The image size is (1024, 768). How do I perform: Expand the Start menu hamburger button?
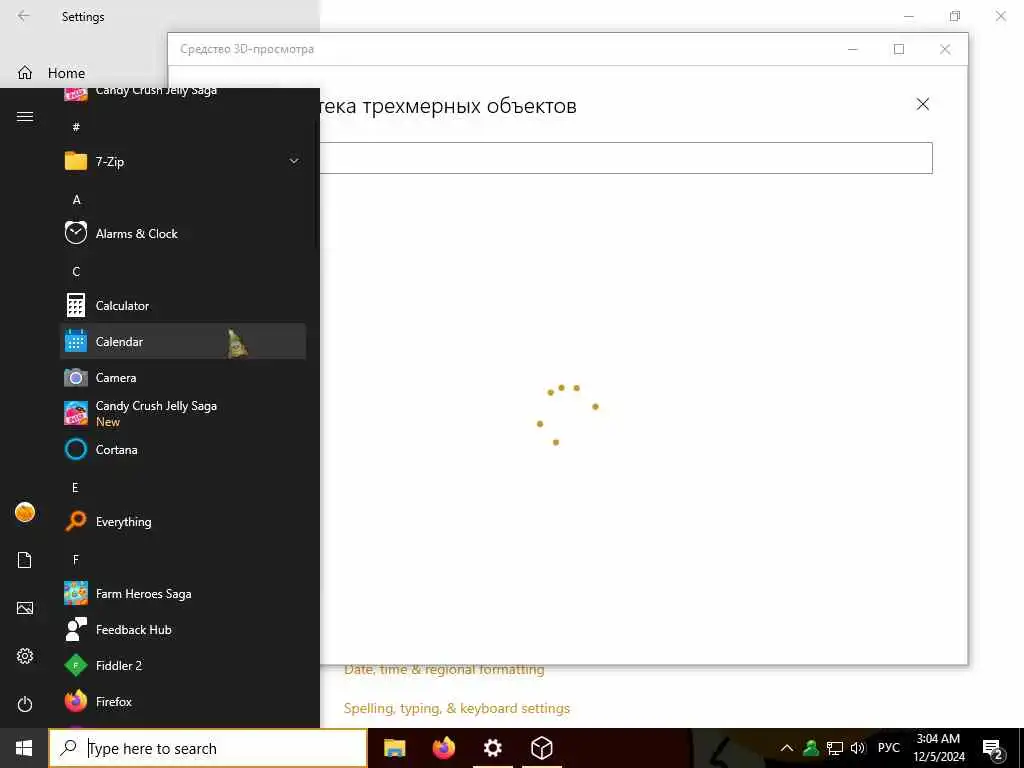(25, 117)
